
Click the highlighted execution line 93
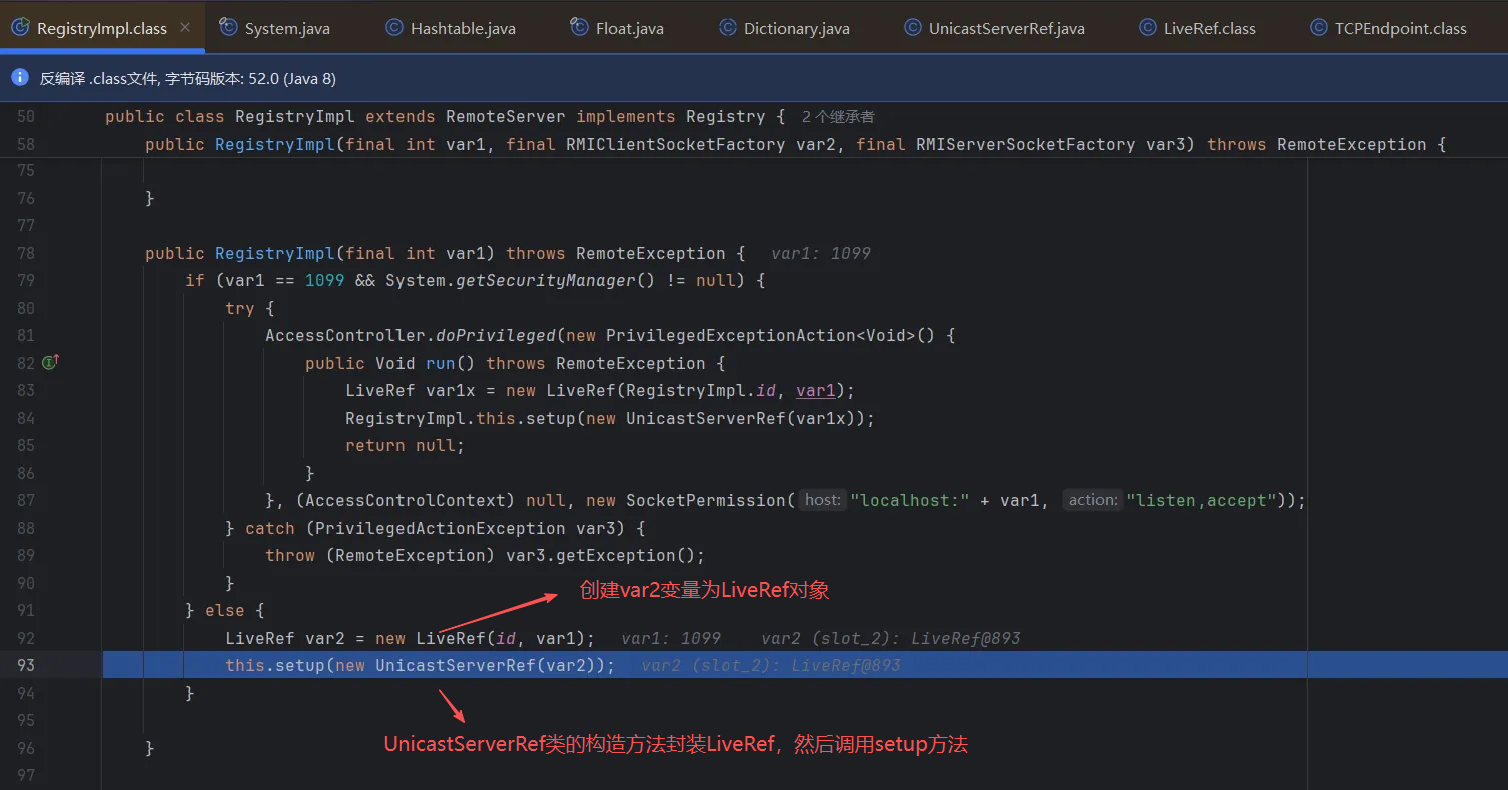(x=420, y=665)
